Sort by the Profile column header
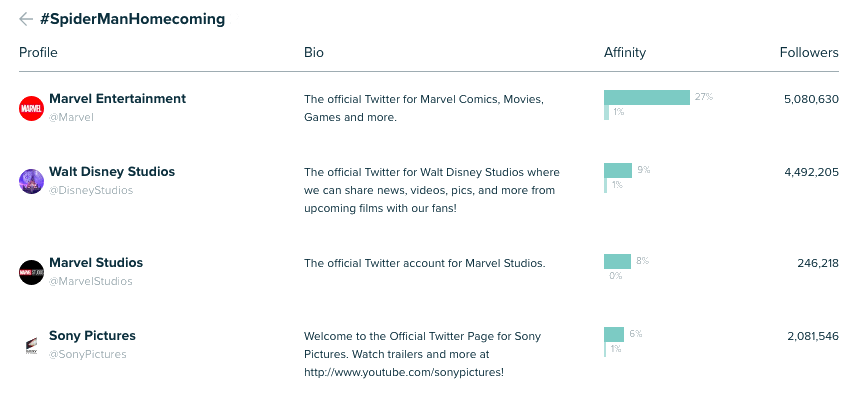Screen dimensions: 857x410 click(38, 52)
